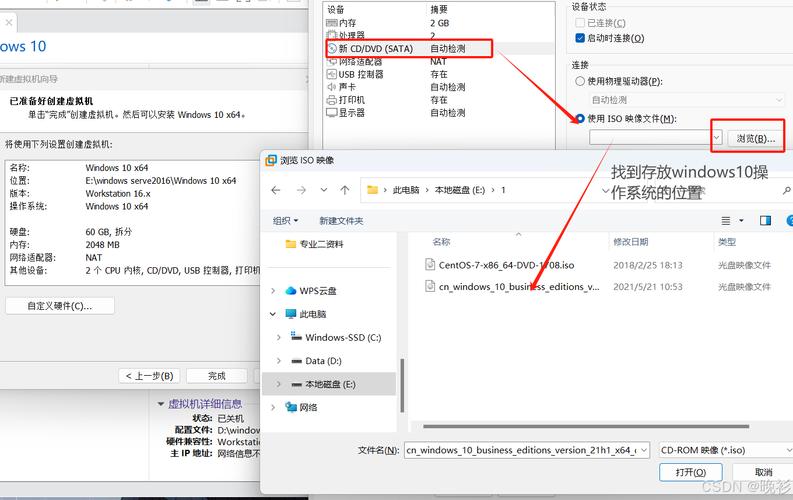
Task: Select the 显示器 display device icon
Action: coord(332,113)
